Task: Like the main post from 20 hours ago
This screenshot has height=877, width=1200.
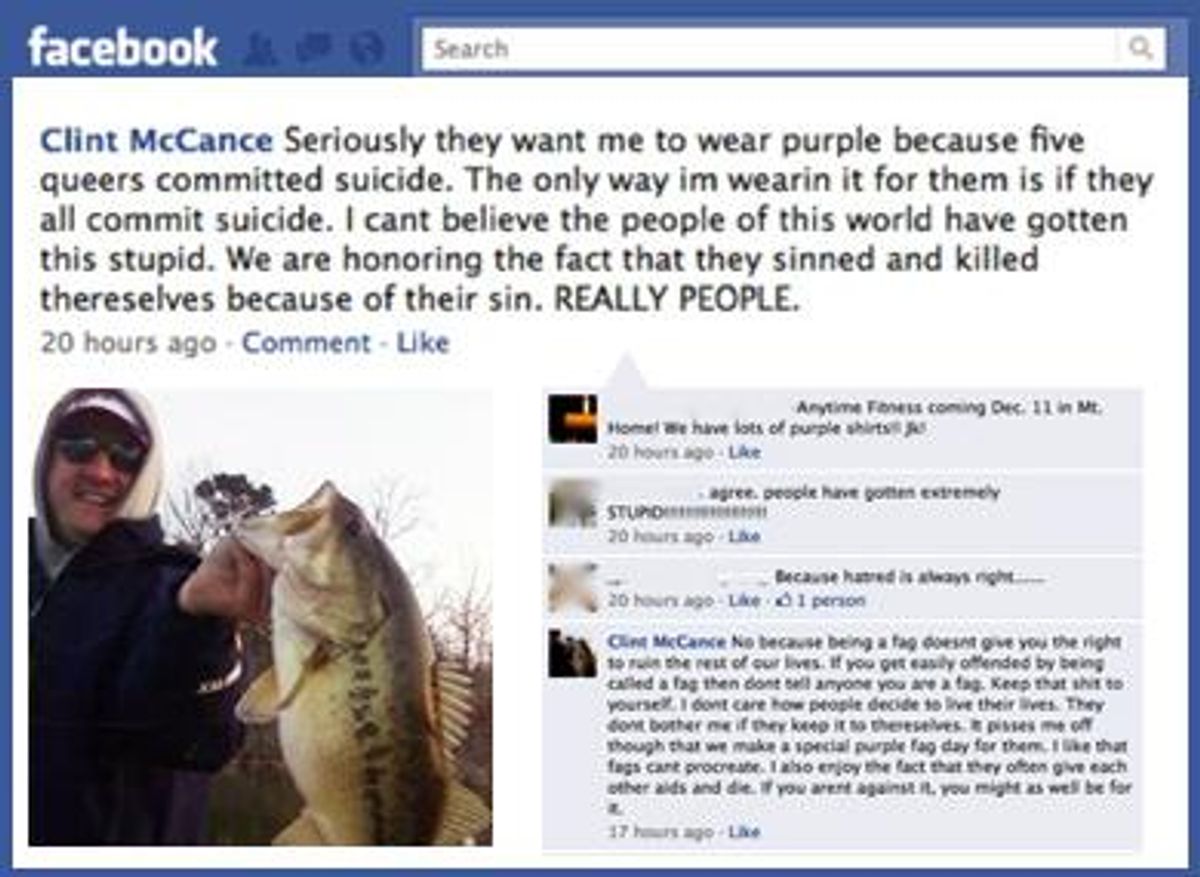Action: (423, 343)
